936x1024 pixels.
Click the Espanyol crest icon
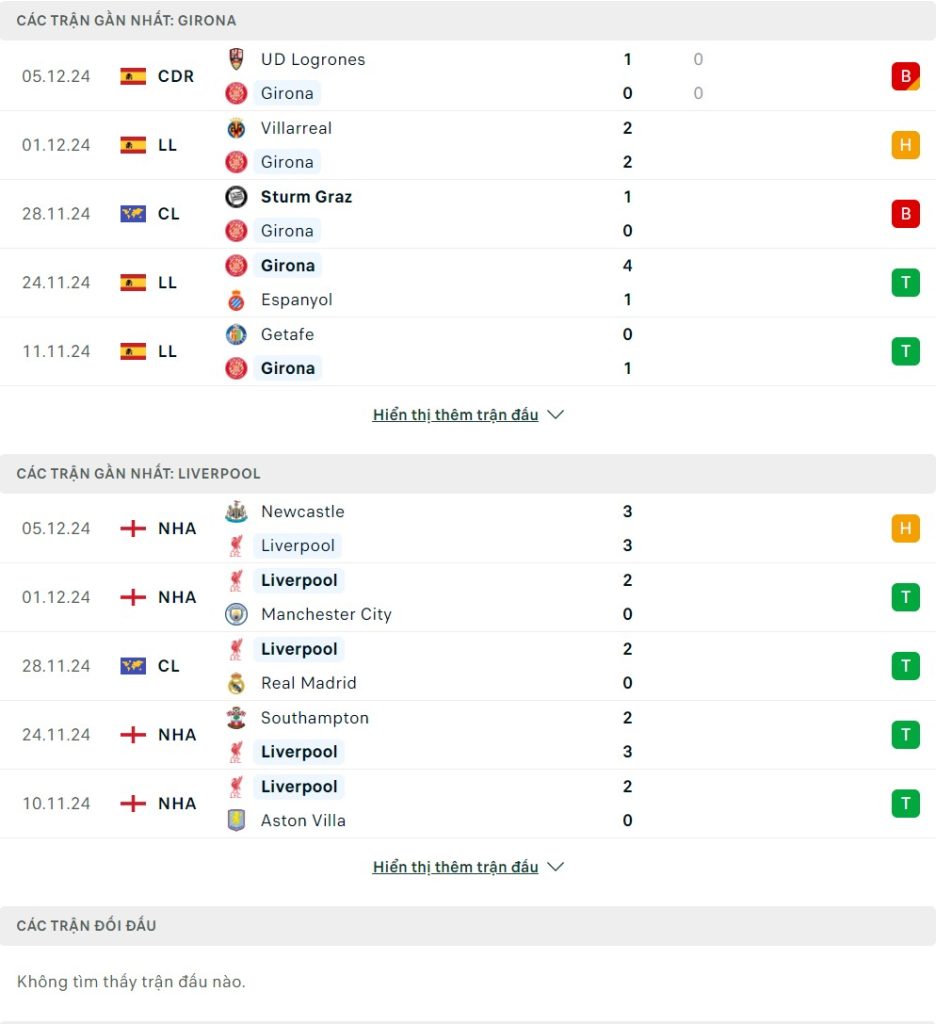(x=236, y=300)
